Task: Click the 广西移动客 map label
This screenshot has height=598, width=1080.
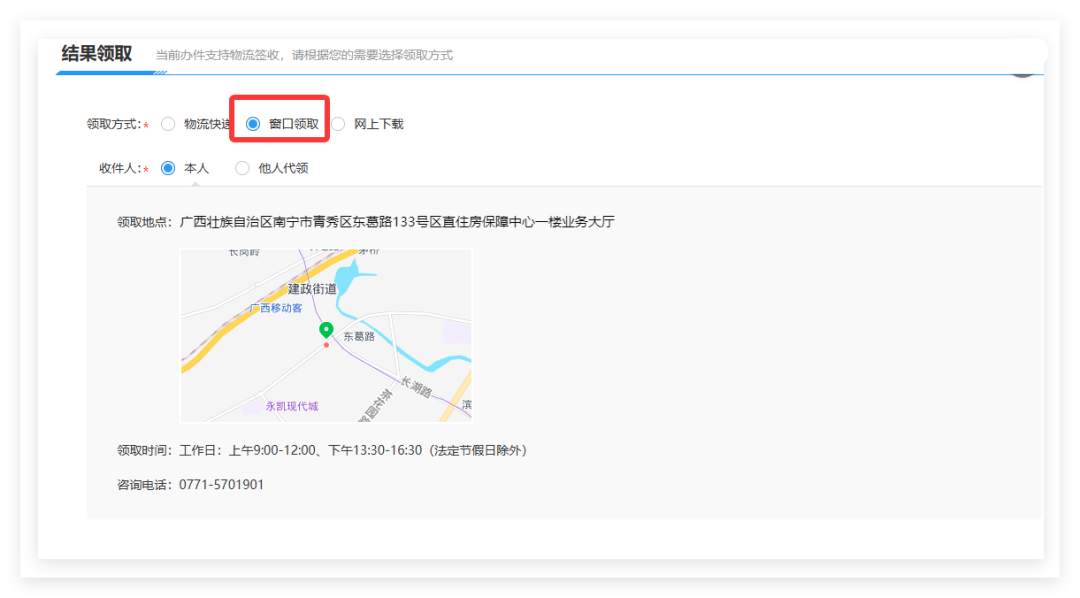Action: click(x=276, y=308)
